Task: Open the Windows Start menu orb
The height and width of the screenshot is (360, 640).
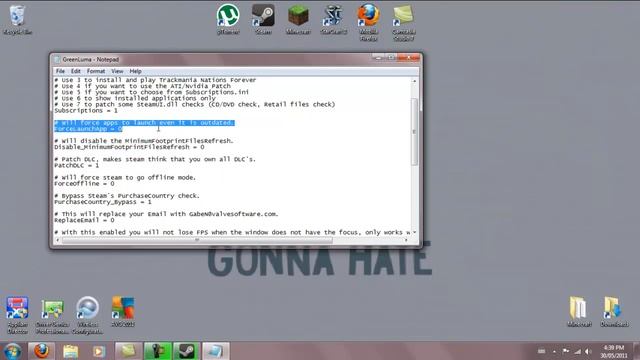Action: coord(13,351)
